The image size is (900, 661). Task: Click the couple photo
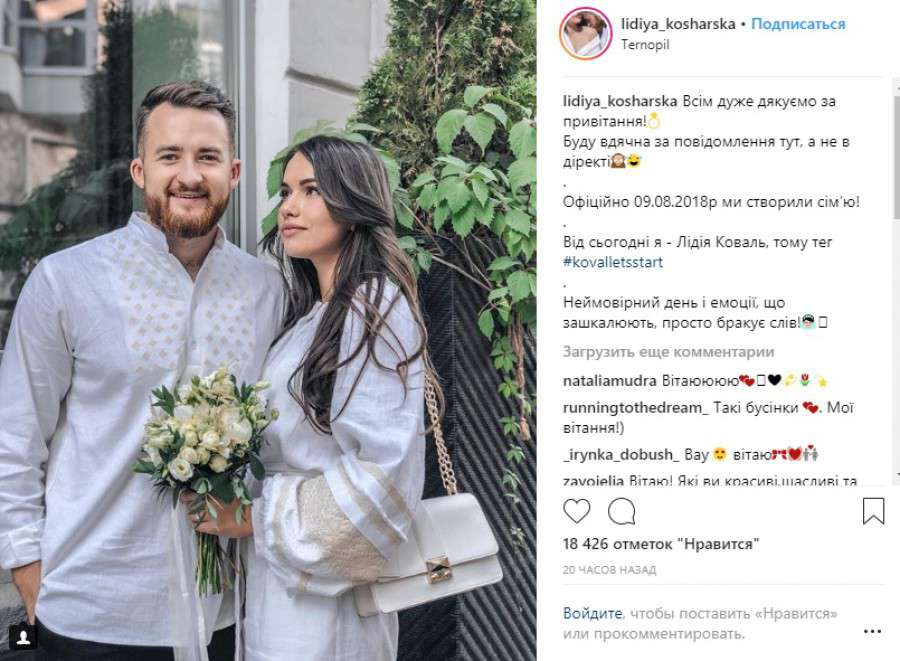pyautogui.click(x=268, y=330)
